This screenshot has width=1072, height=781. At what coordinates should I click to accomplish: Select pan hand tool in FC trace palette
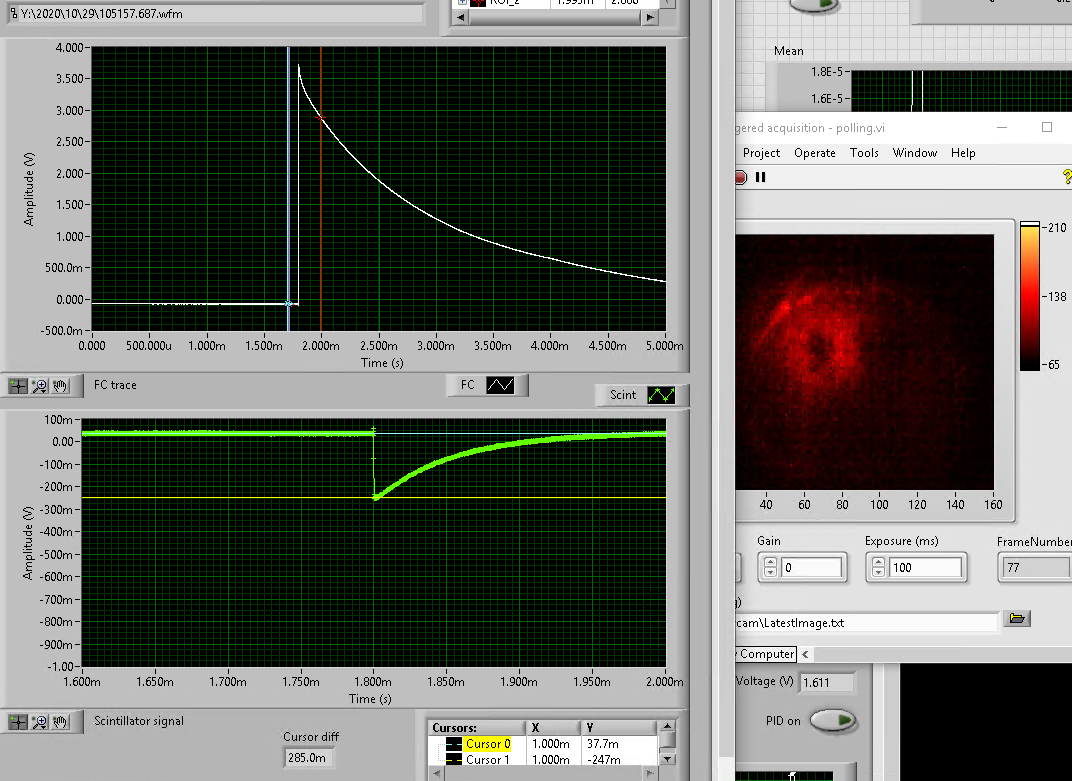(x=61, y=385)
